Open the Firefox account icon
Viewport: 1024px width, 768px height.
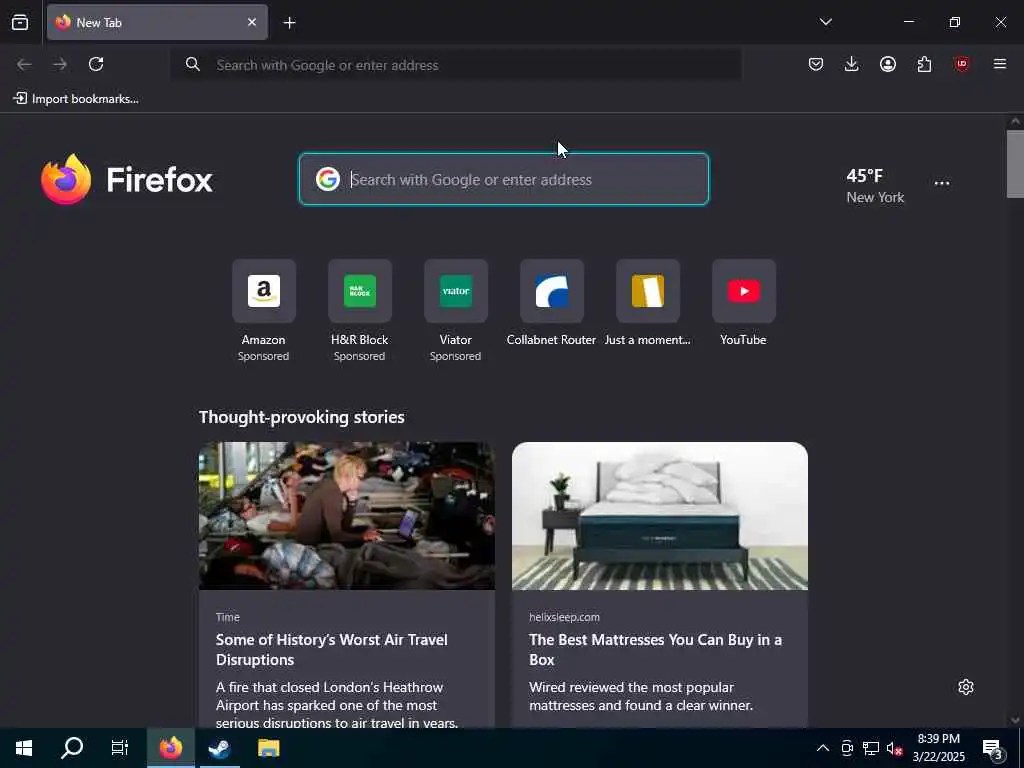tap(888, 64)
